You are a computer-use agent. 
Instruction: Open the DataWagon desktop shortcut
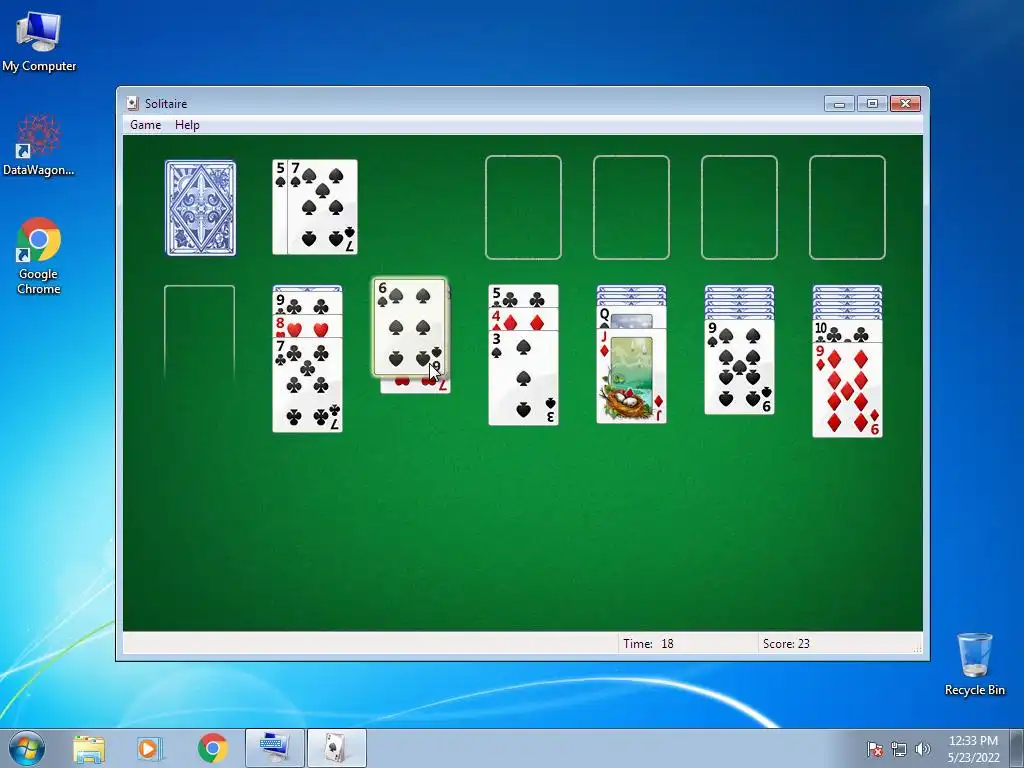click(x=39, y=145)
